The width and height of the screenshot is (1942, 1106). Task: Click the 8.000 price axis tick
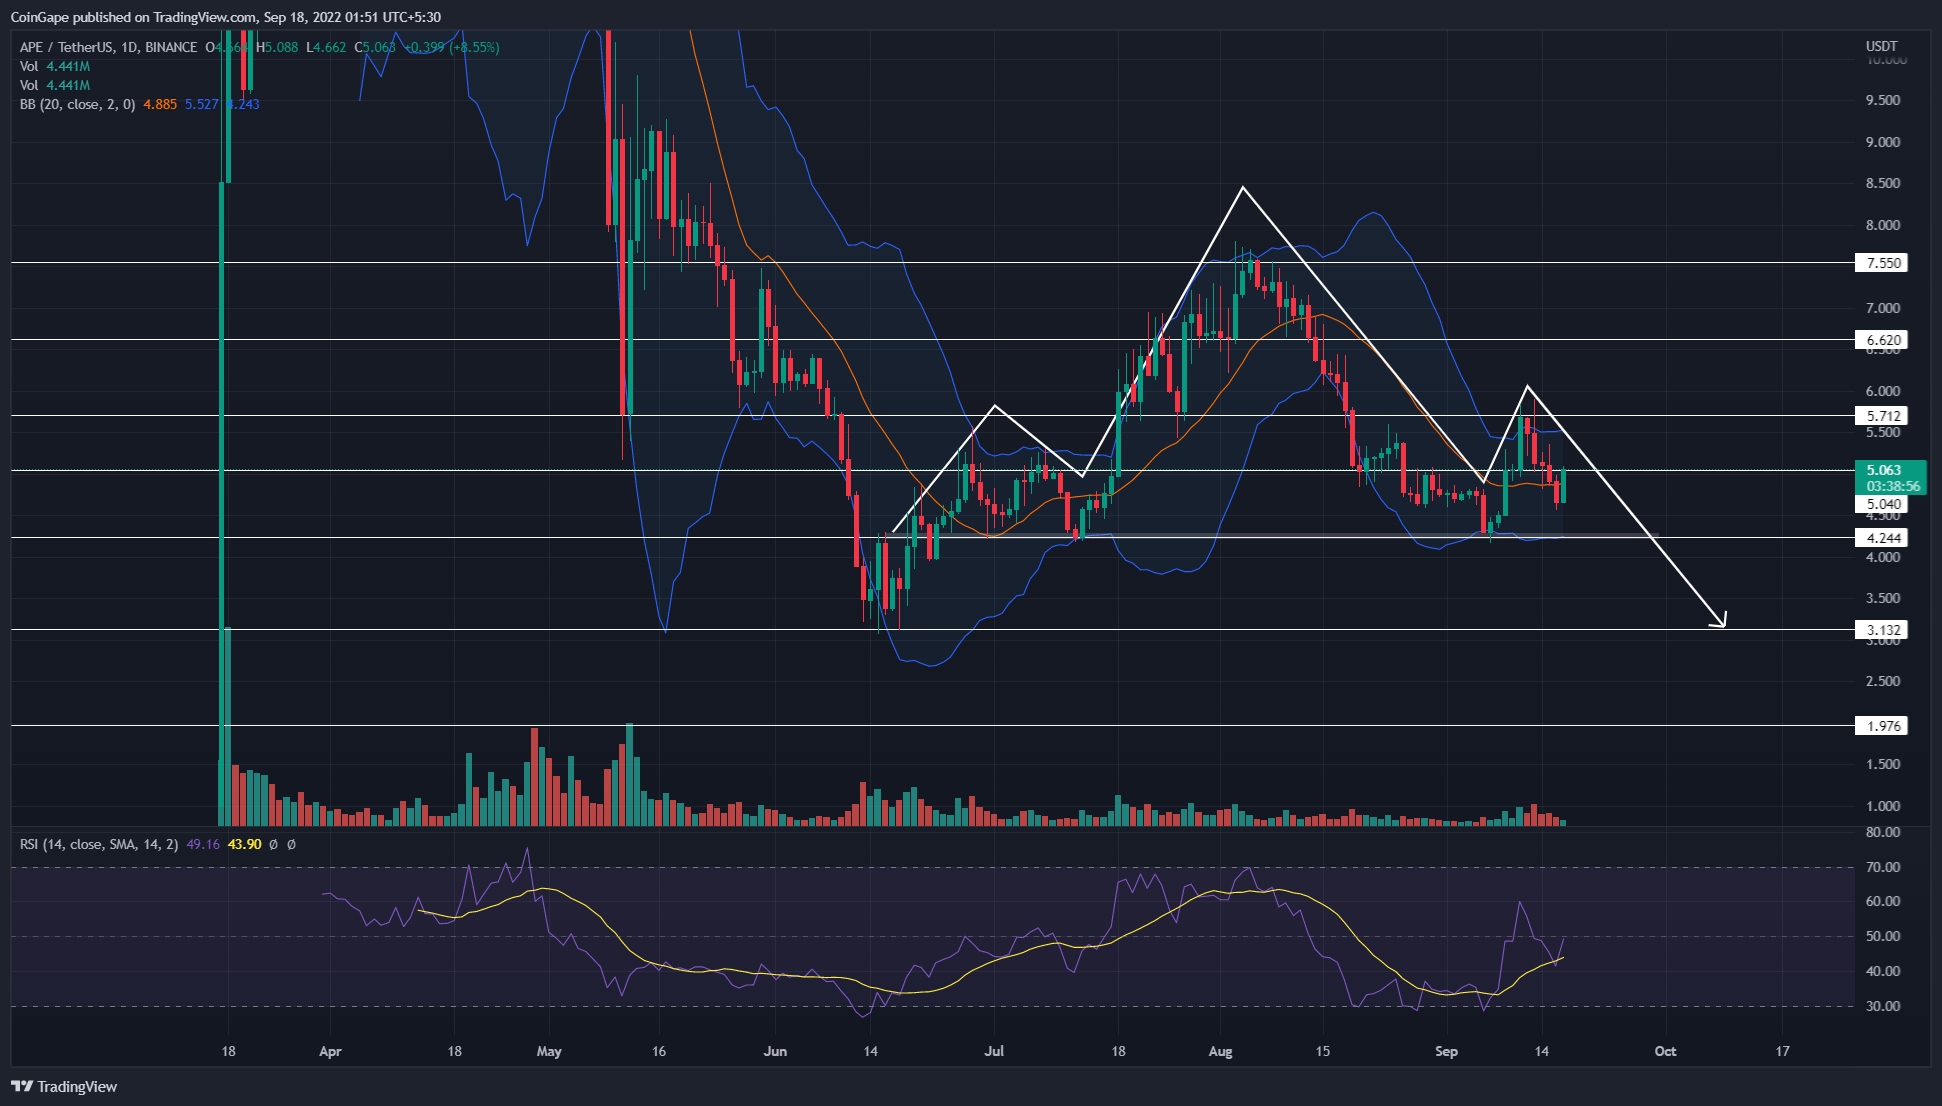(1883, 225)
